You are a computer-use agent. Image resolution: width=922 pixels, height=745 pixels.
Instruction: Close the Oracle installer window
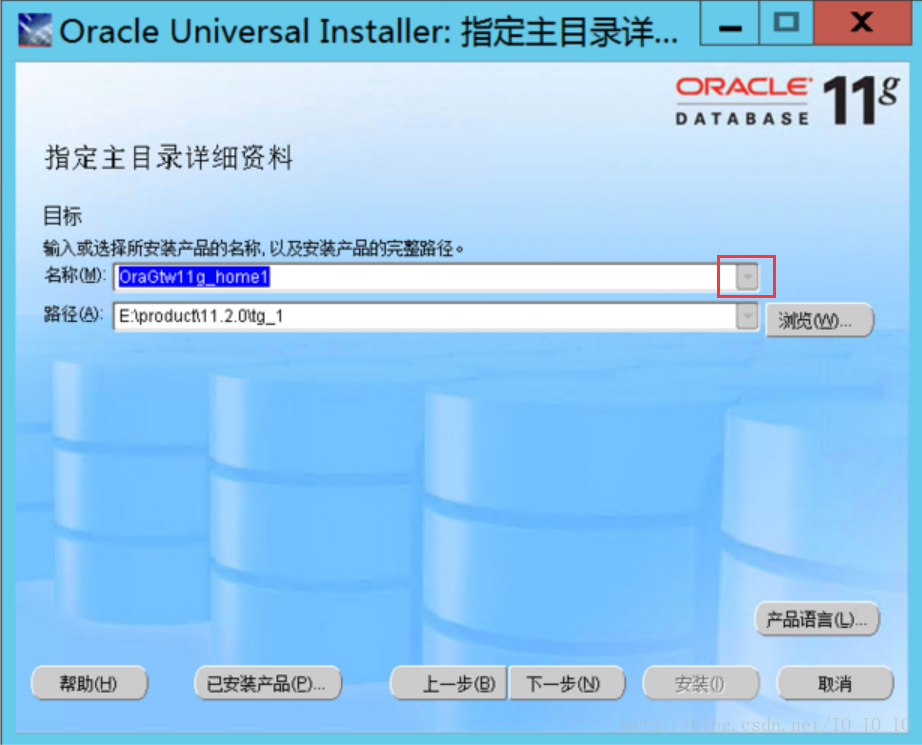tap(862, 23)
